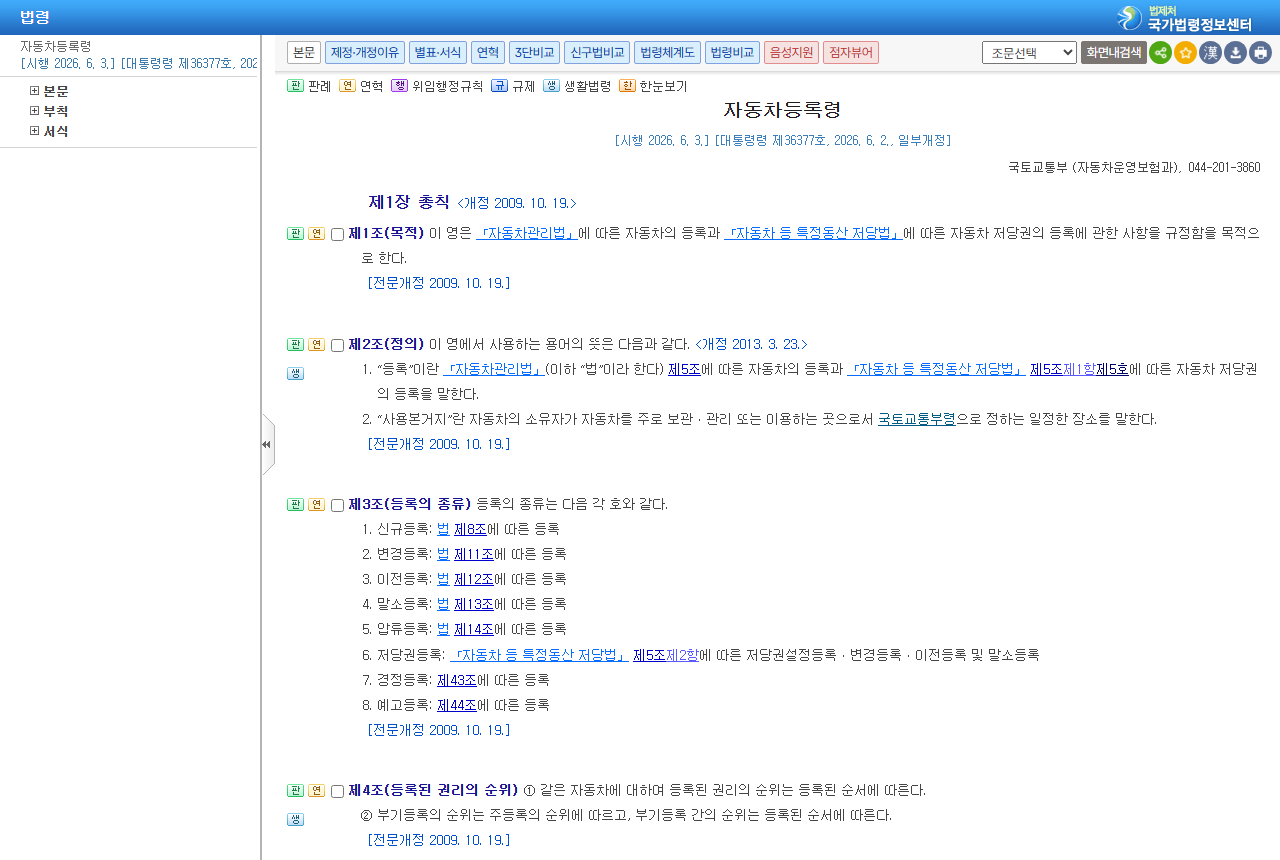Toggle Hanja display with the 漢 icon
This screenshot has height=860, width=1280.
(1210, 53)
